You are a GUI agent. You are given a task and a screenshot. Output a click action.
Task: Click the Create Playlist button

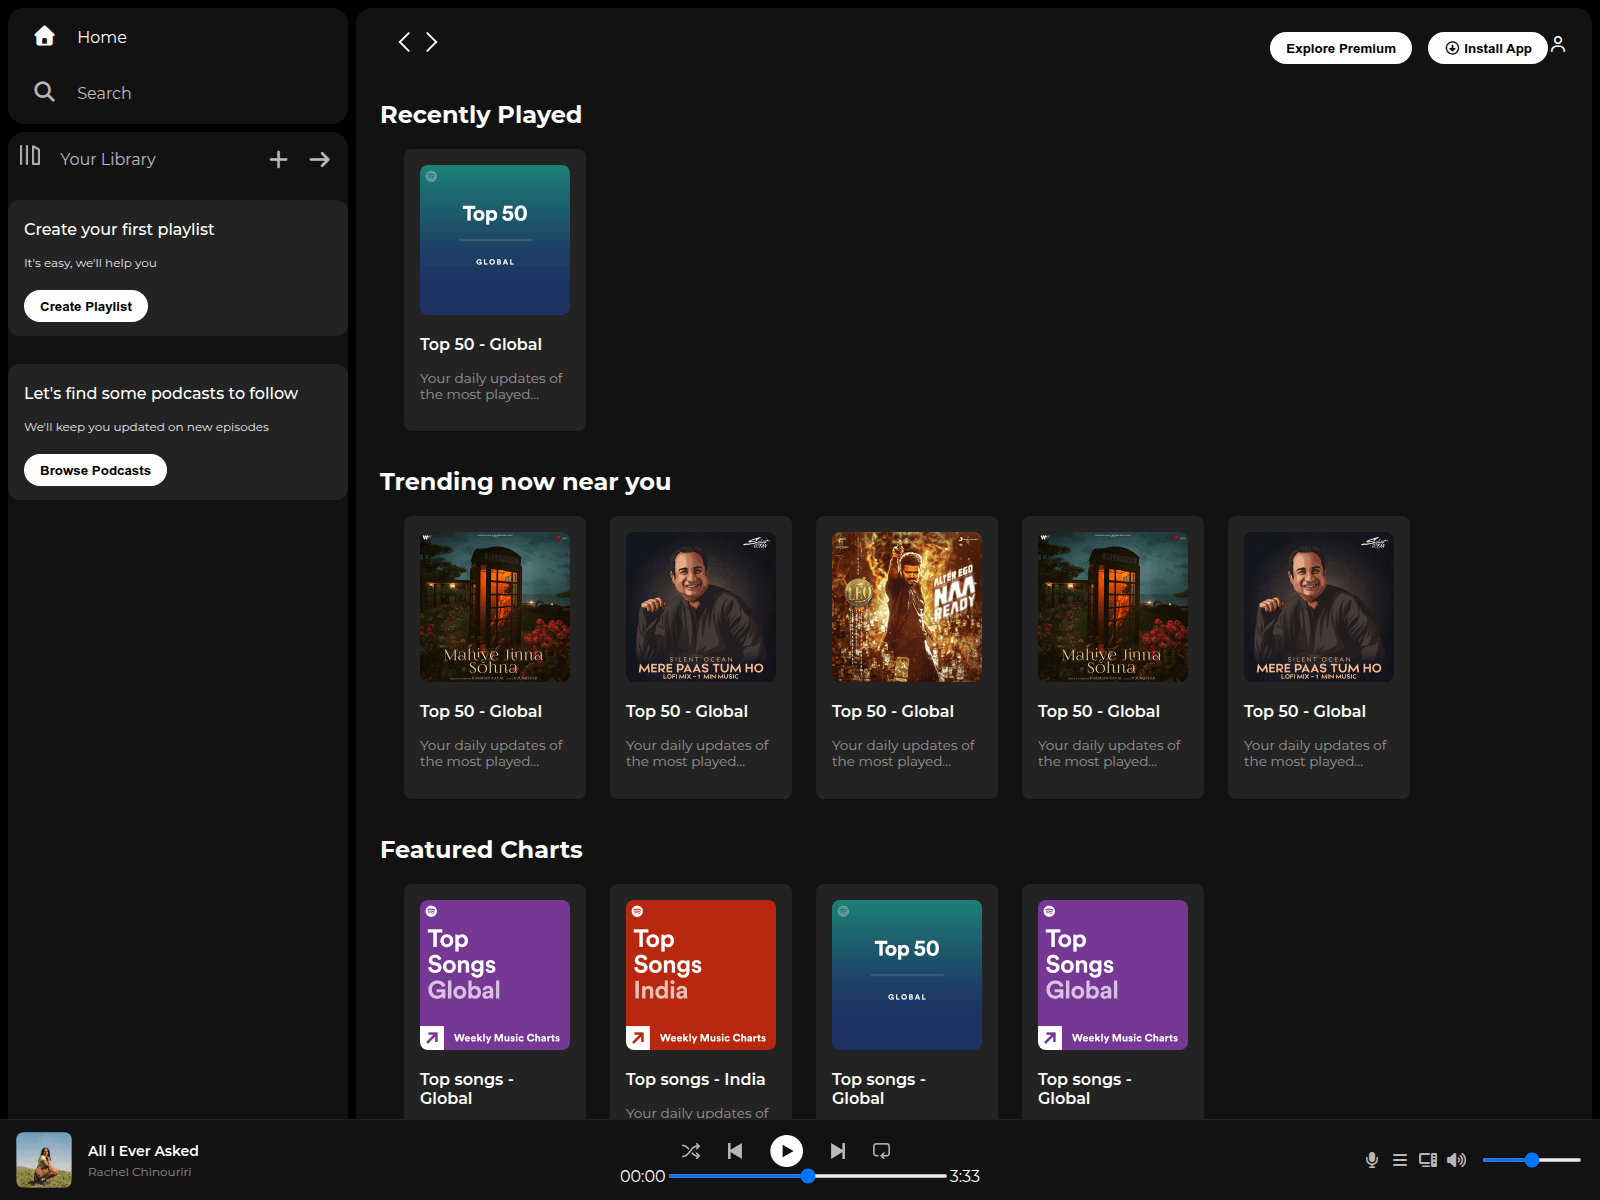(x=86, y=306)
